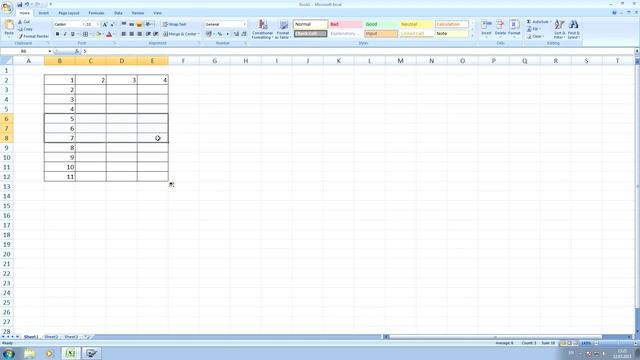Switch to the Review tab
This screenshot has width=640, height=360.
pos(138,13)
